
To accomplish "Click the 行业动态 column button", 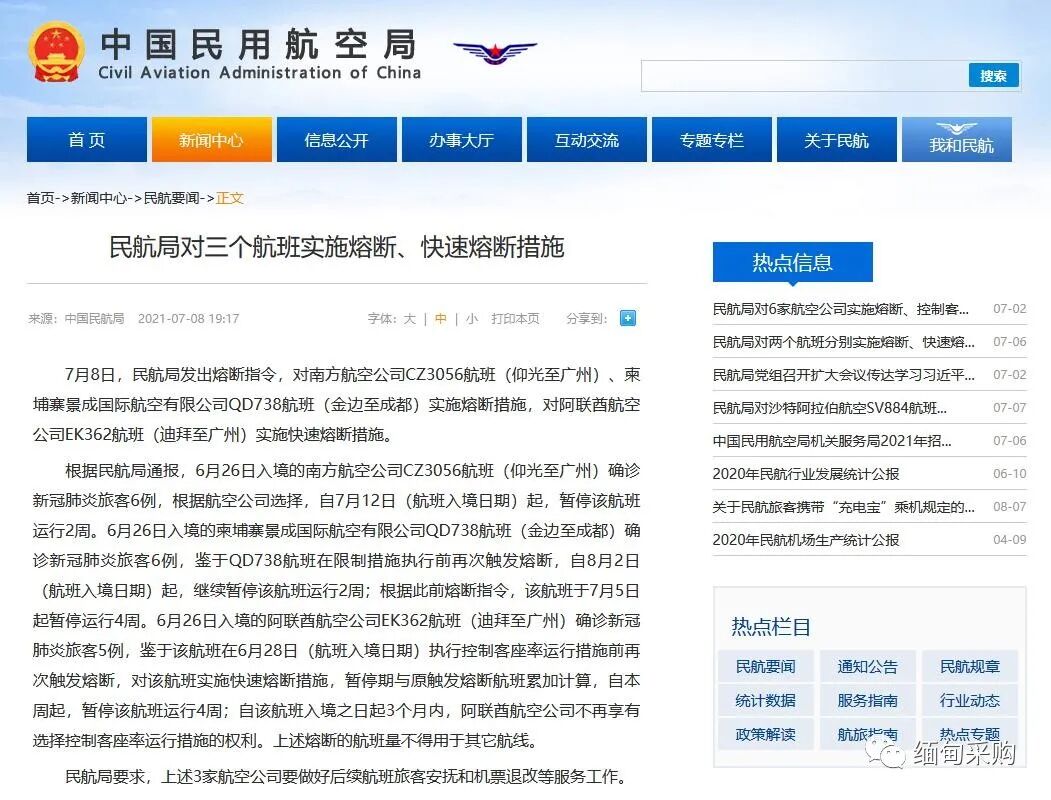I will [970, 700].
